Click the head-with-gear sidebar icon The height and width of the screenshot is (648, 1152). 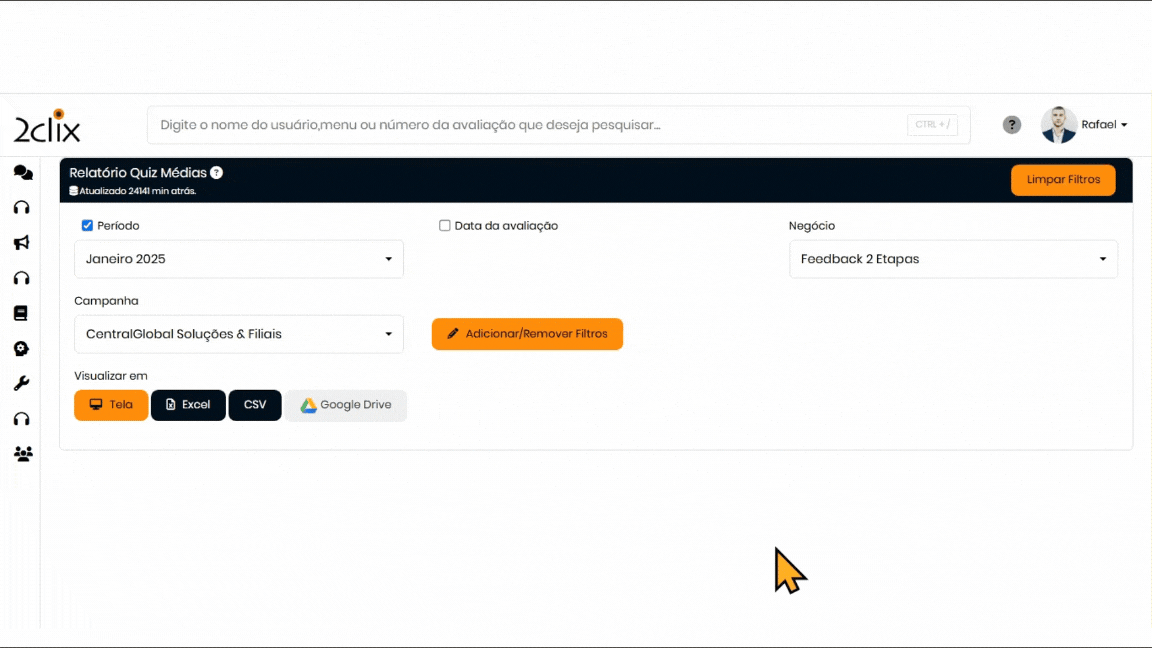point(21,349)
